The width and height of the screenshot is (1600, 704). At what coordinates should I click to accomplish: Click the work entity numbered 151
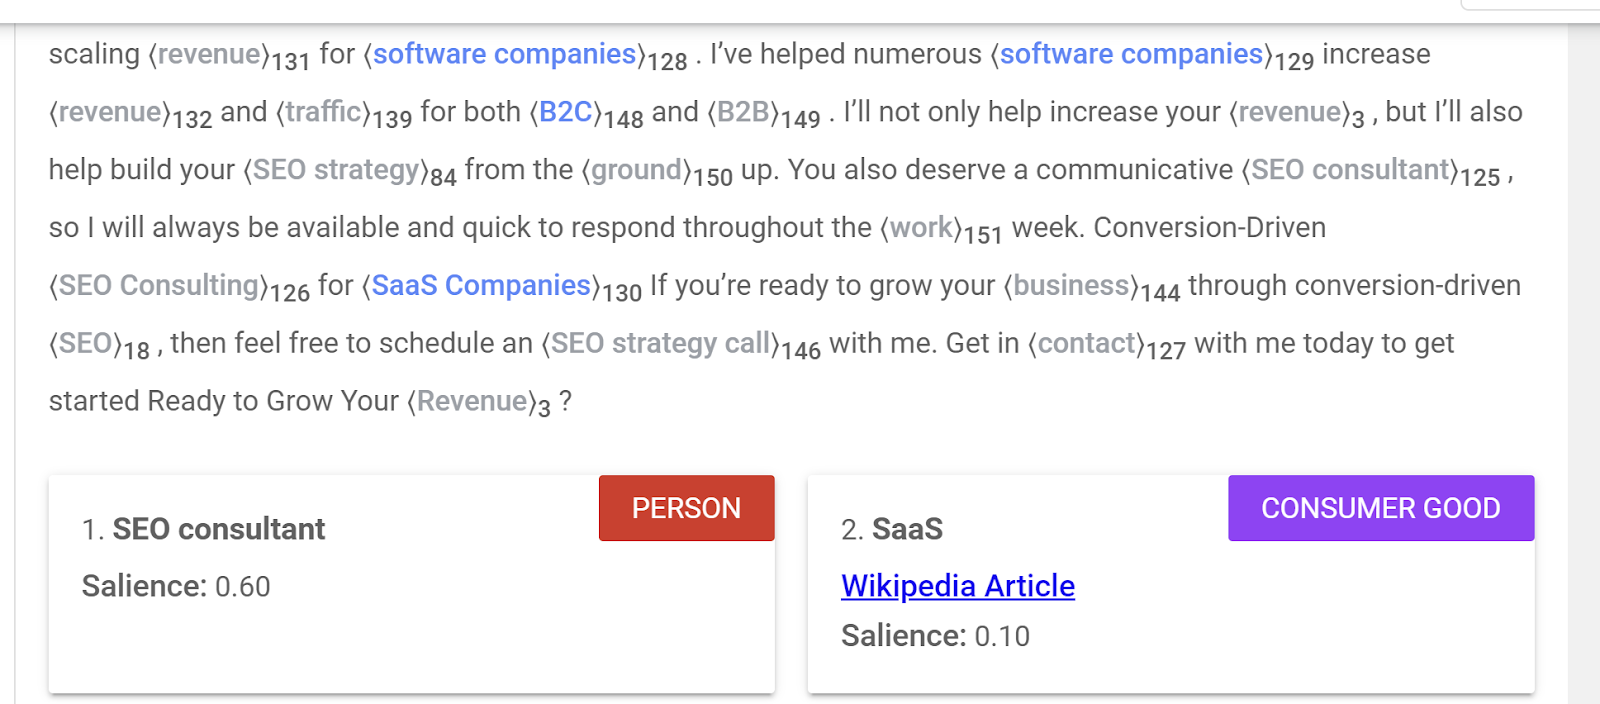tap(921, 228)
